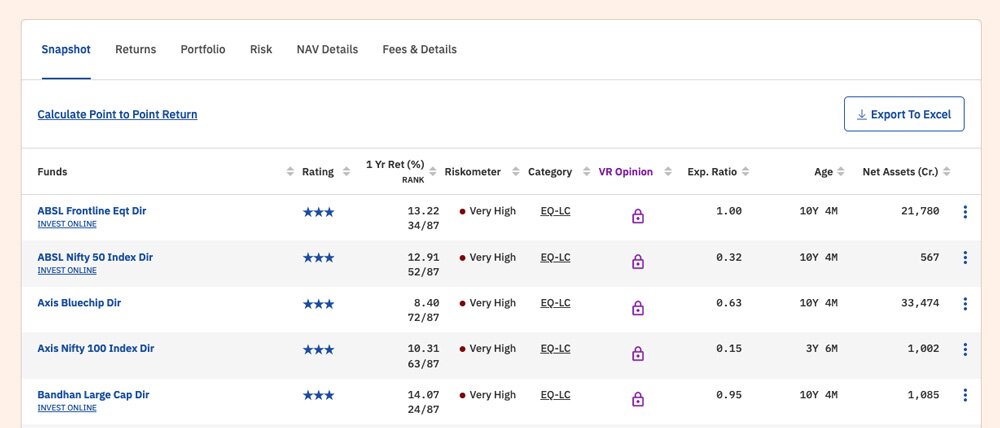Sort by Age column arrows

[841, 172]
